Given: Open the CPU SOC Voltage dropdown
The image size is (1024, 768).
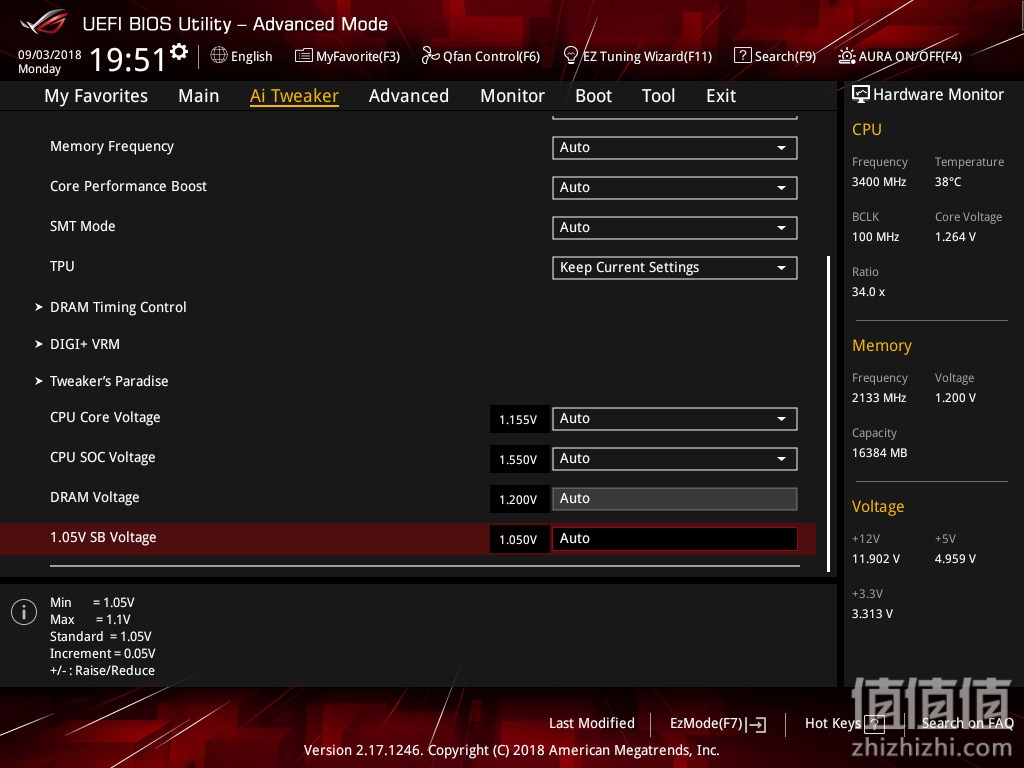Looking at the screenshot, I should [675, 458].
